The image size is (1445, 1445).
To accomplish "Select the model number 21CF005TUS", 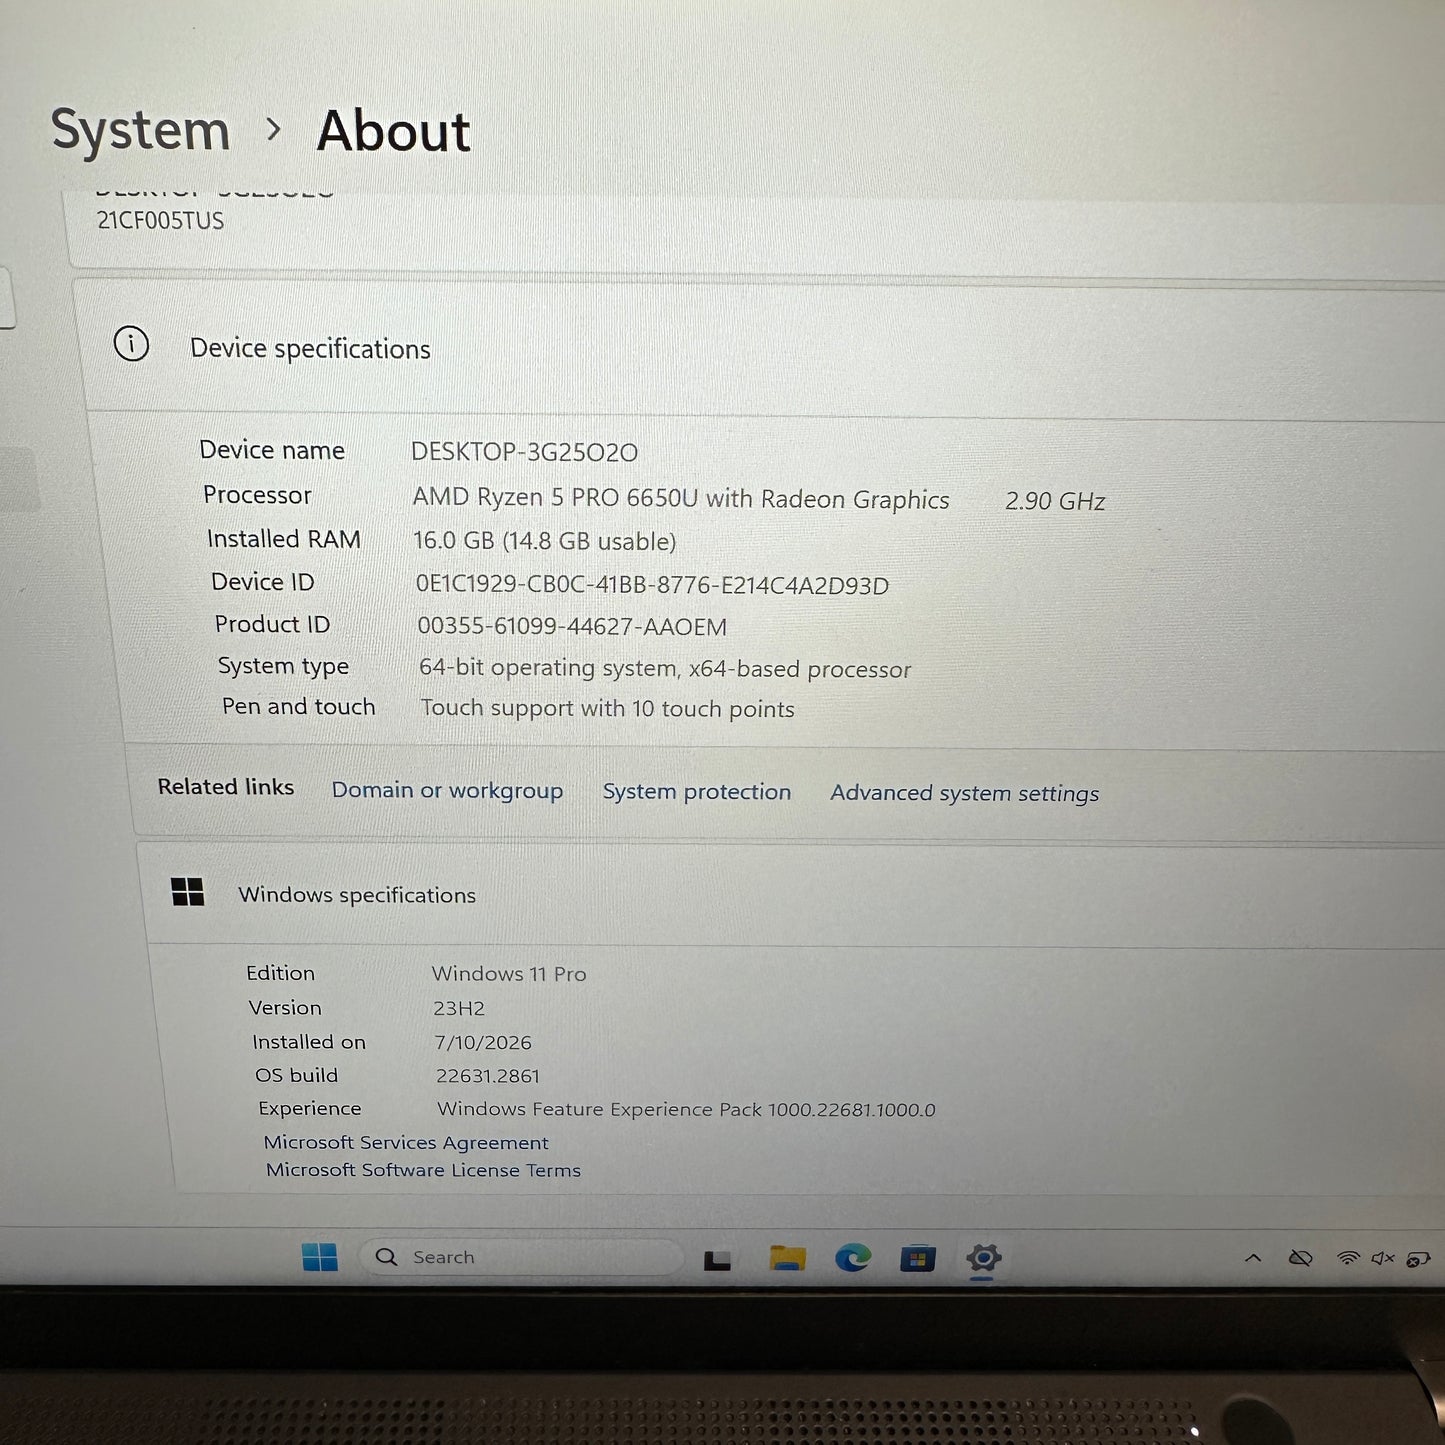I will 160,221.
